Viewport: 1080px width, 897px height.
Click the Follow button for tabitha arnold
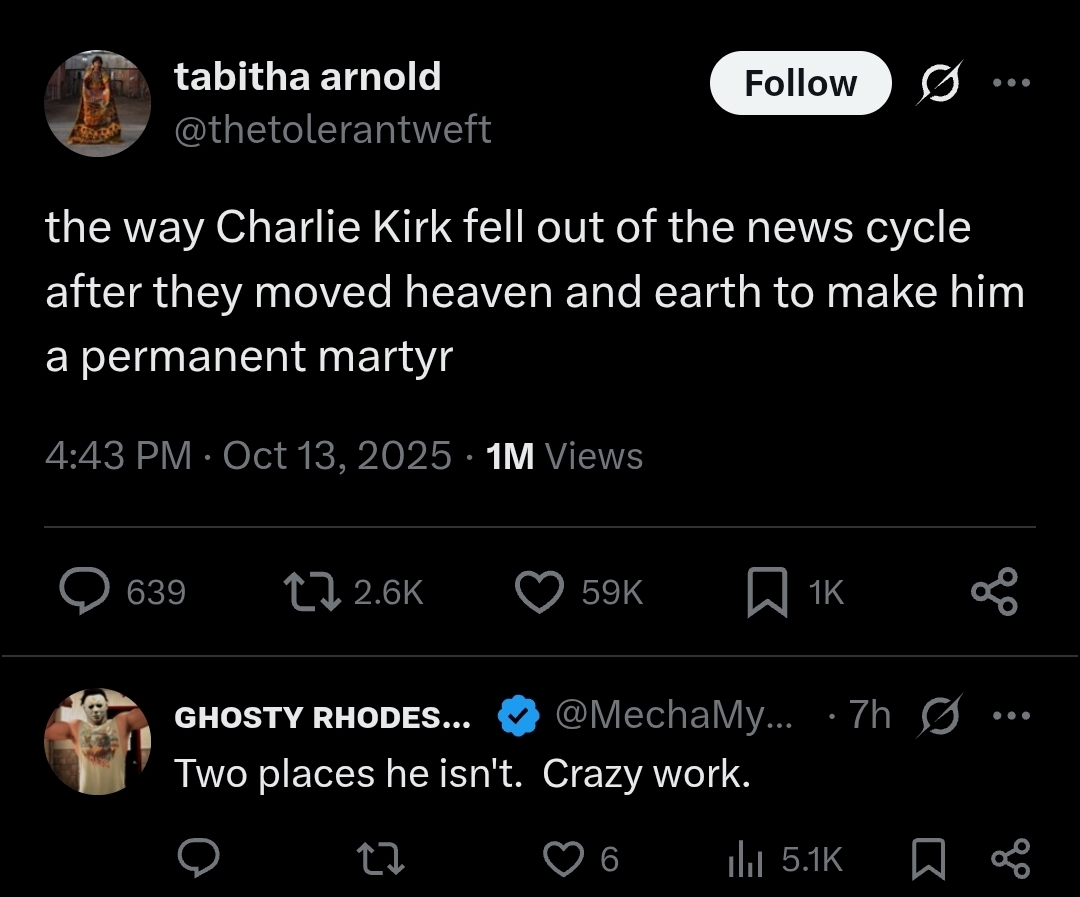[x=800, y=83]
